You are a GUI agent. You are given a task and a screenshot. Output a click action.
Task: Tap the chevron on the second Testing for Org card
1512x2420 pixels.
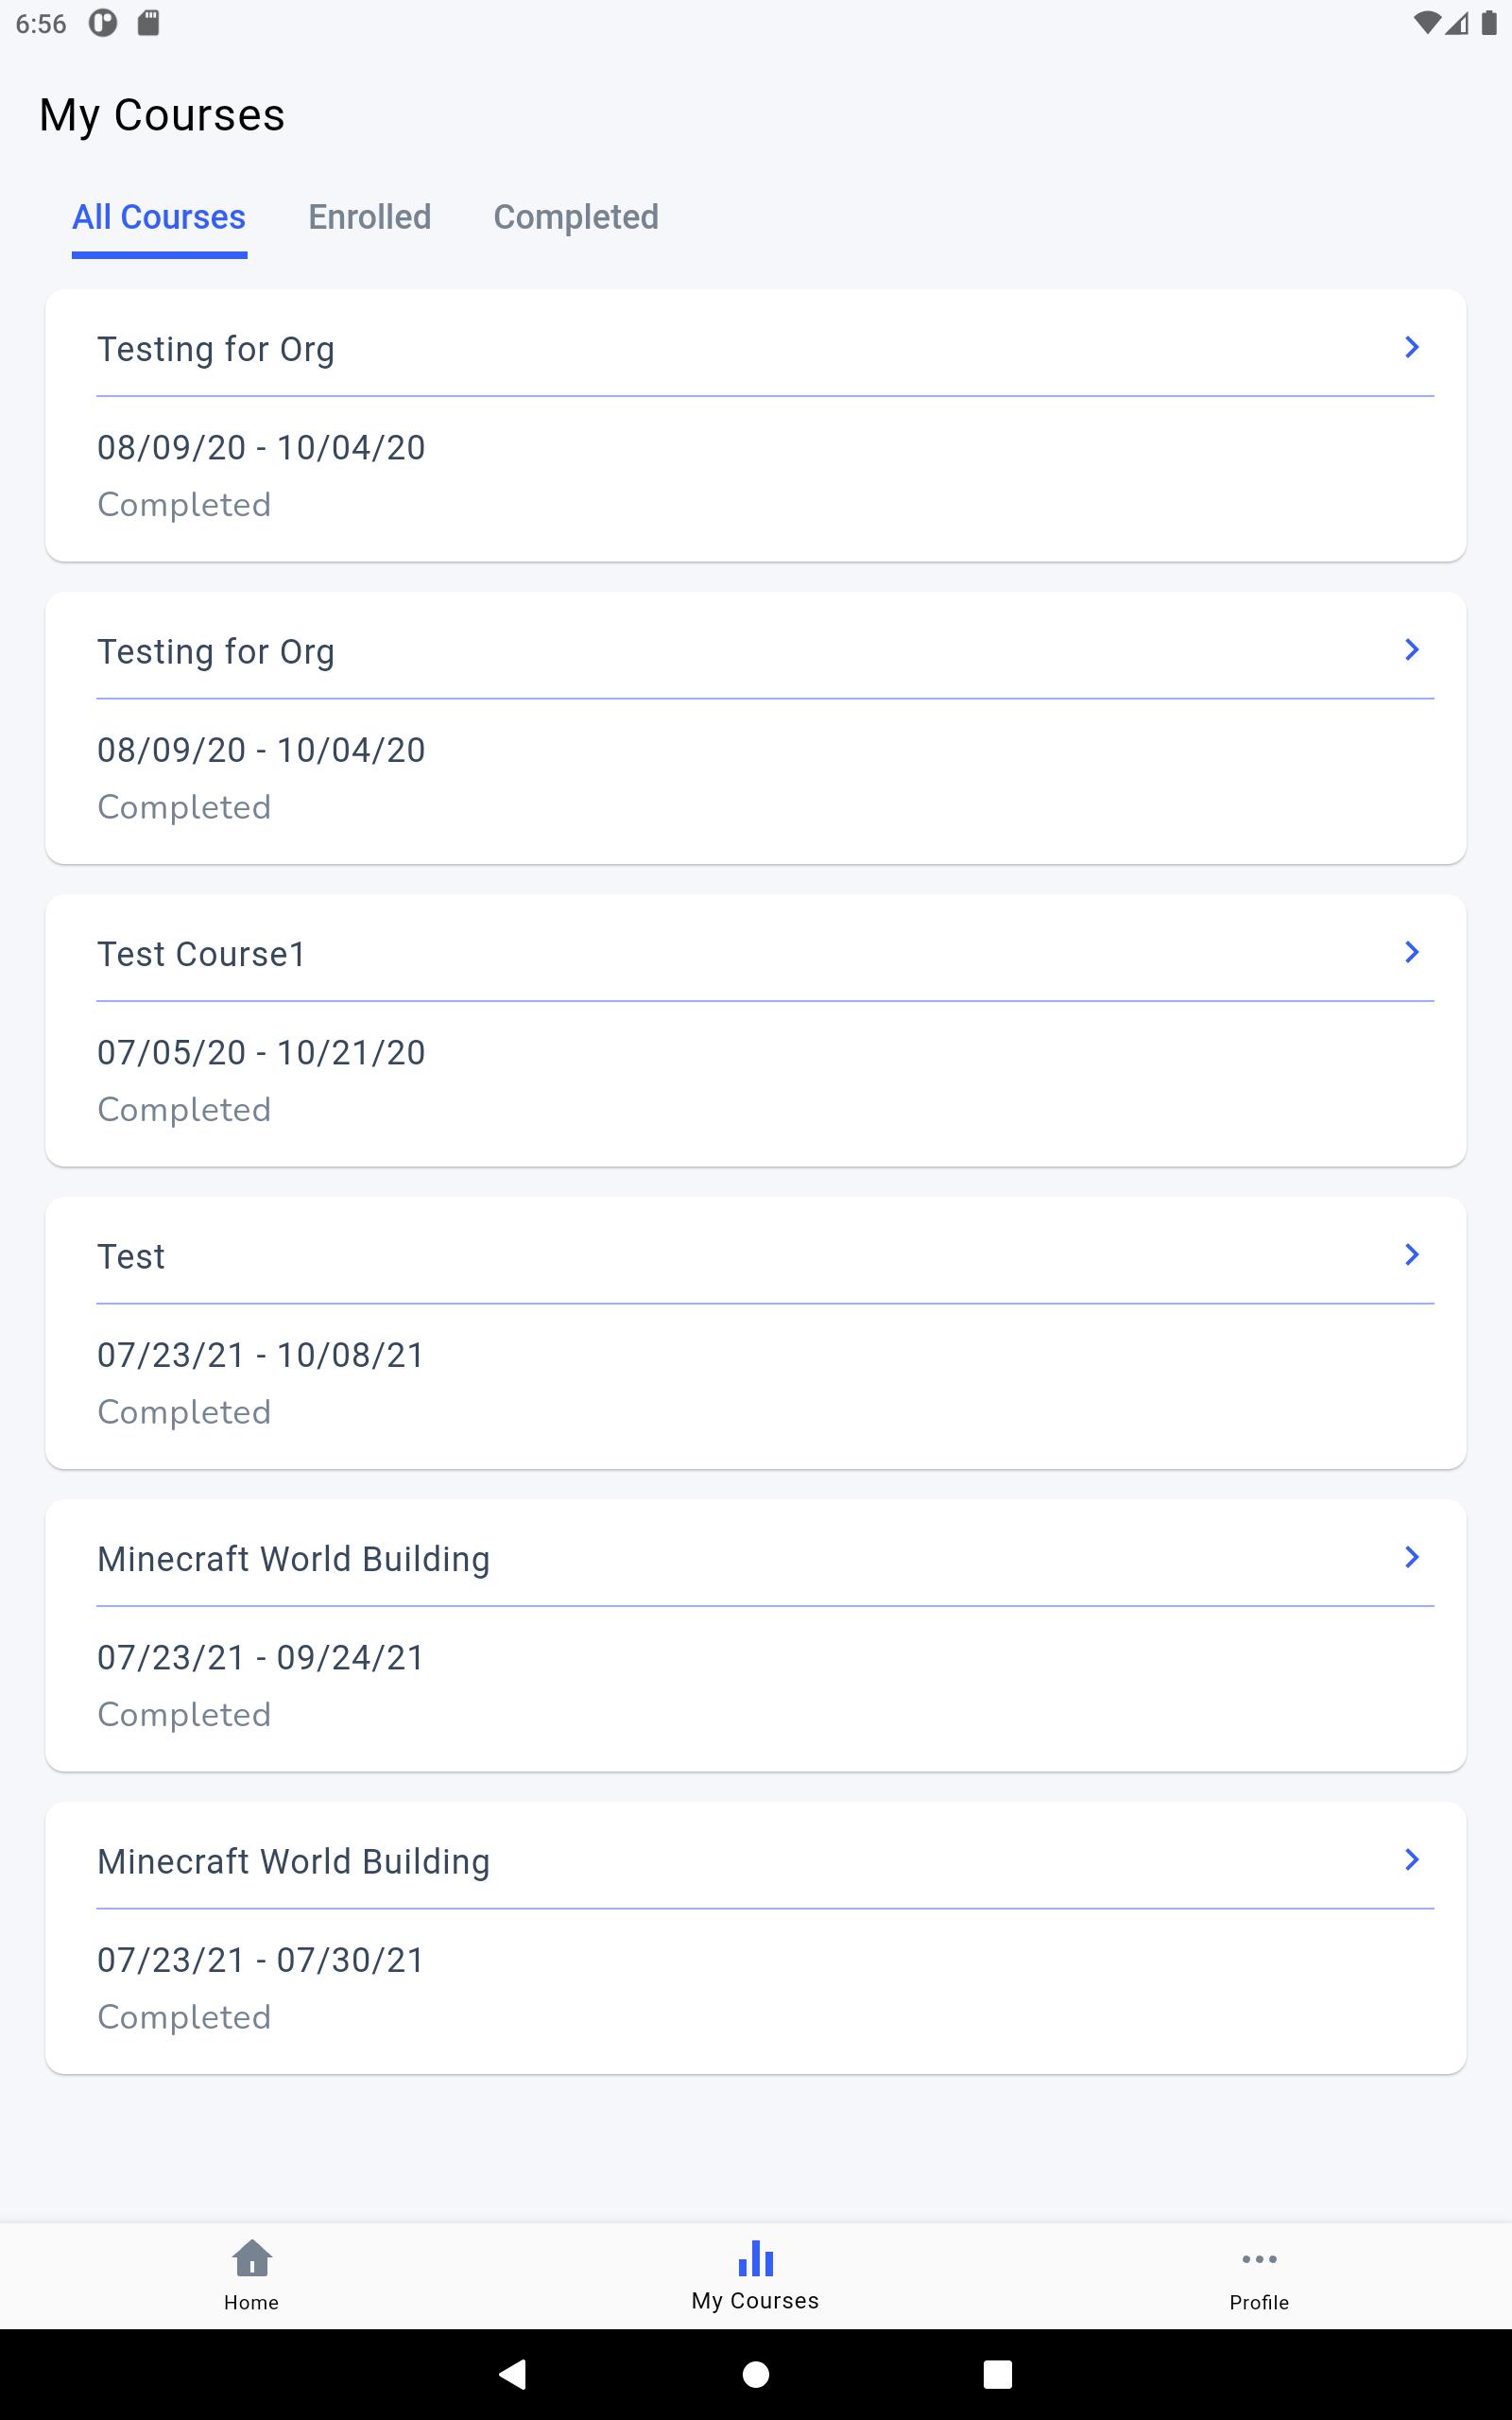[1411, 650]
